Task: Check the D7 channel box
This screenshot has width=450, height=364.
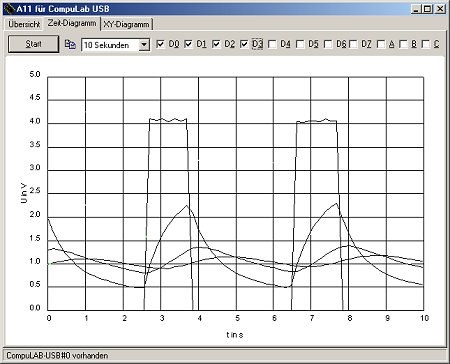Action: pyautogui.click(x=353, y=44)
